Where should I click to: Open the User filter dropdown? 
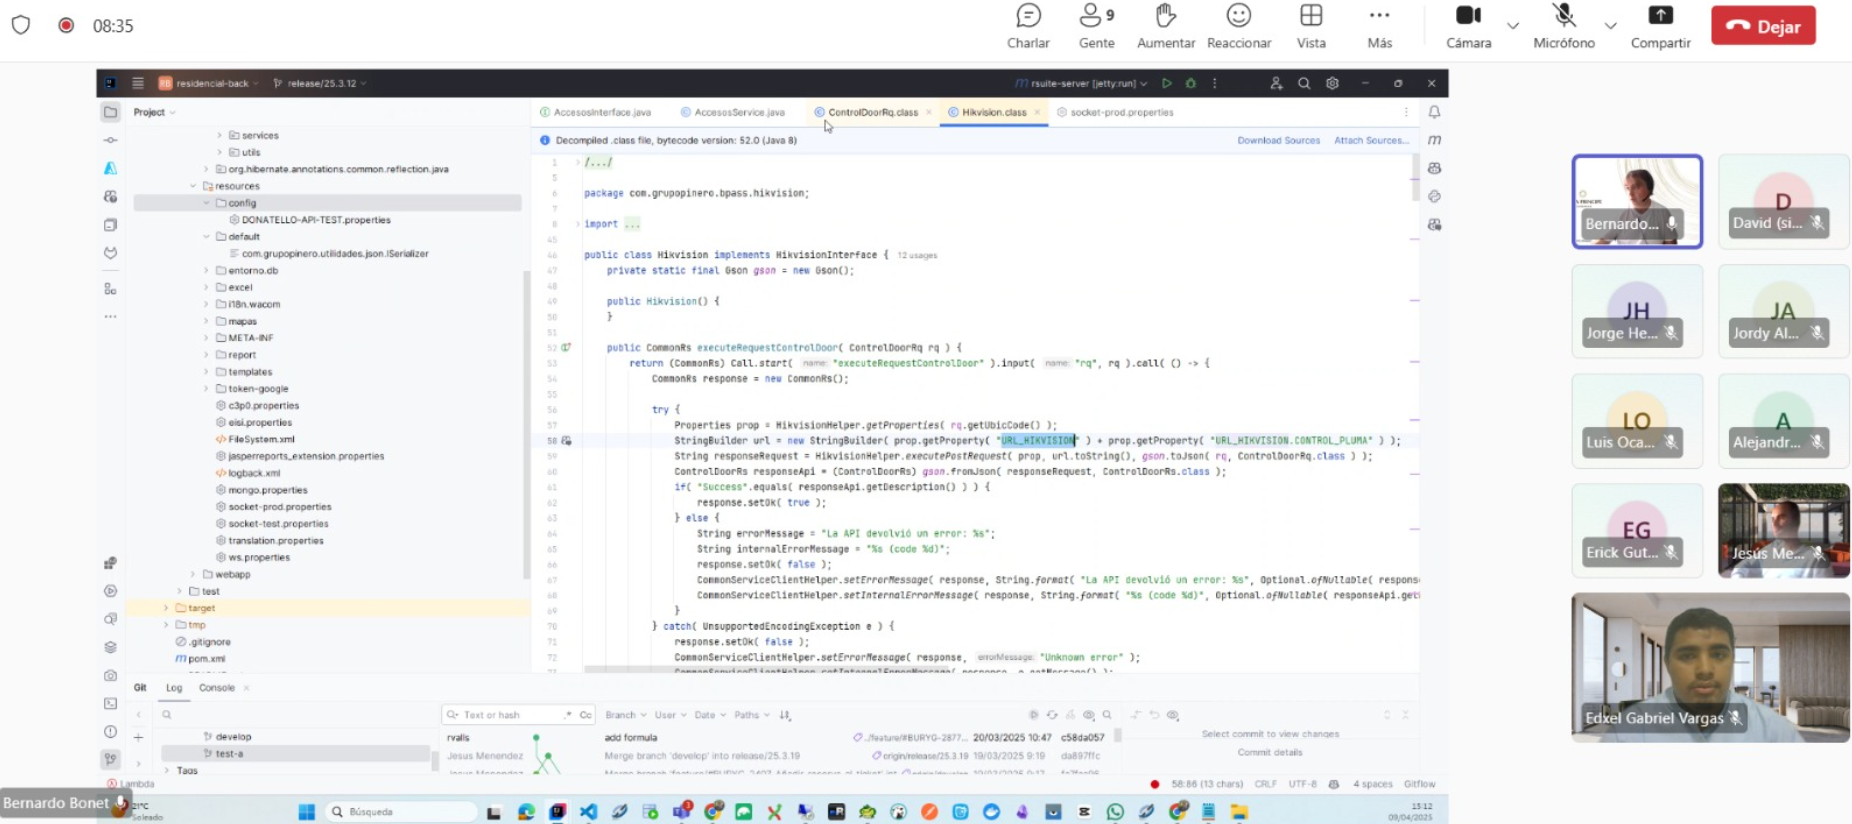click(x=669, y=715)
